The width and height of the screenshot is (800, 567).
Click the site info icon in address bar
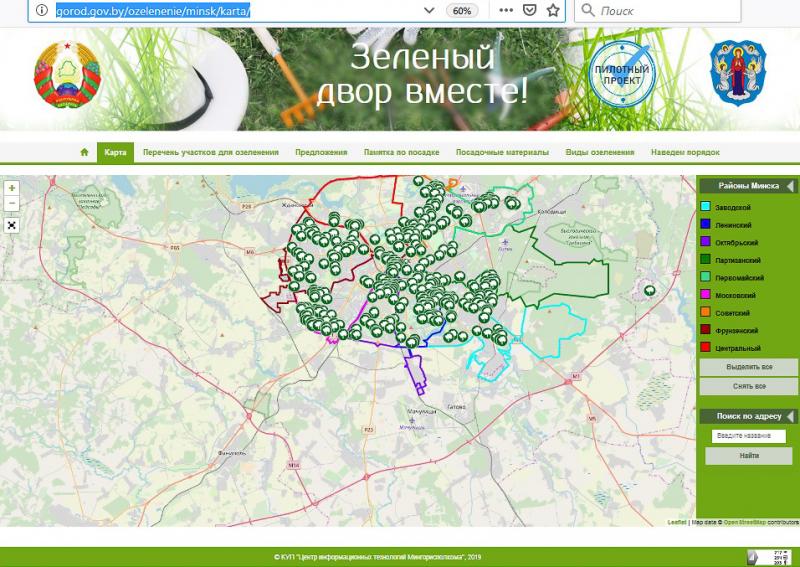coord(41,10)
